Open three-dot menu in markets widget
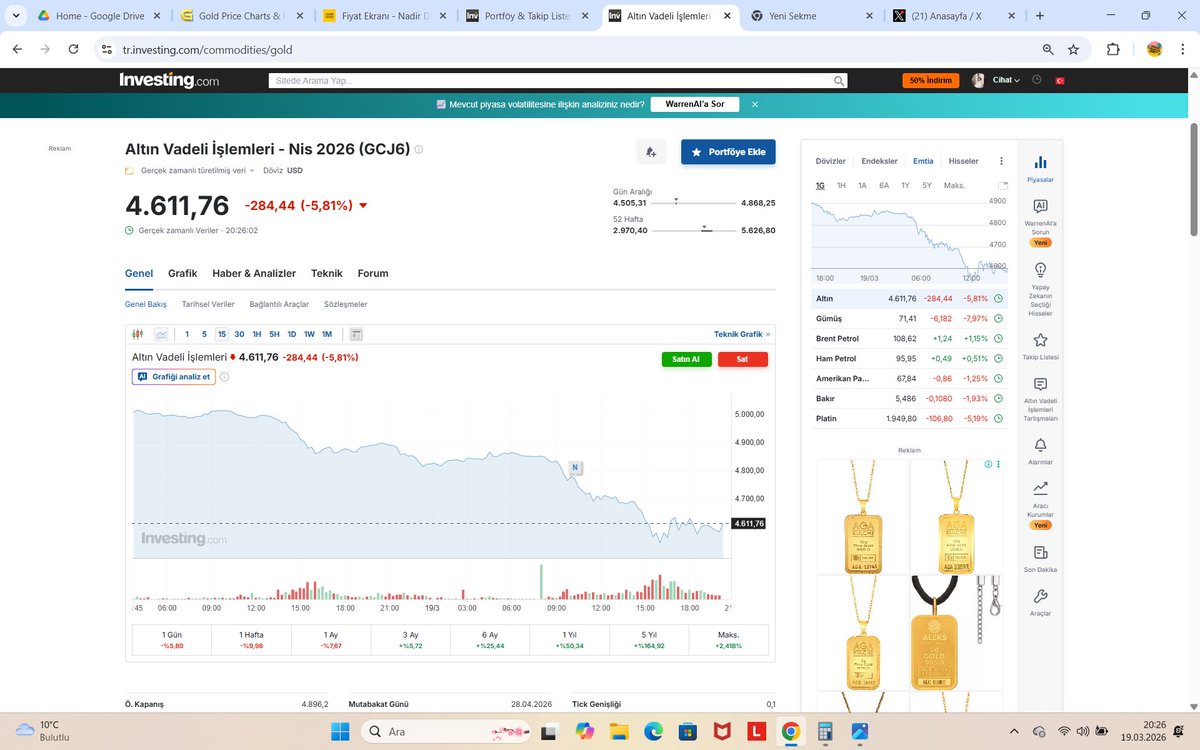Image resolution: width=1200 pixels, height=750 pixels. 1001,161
